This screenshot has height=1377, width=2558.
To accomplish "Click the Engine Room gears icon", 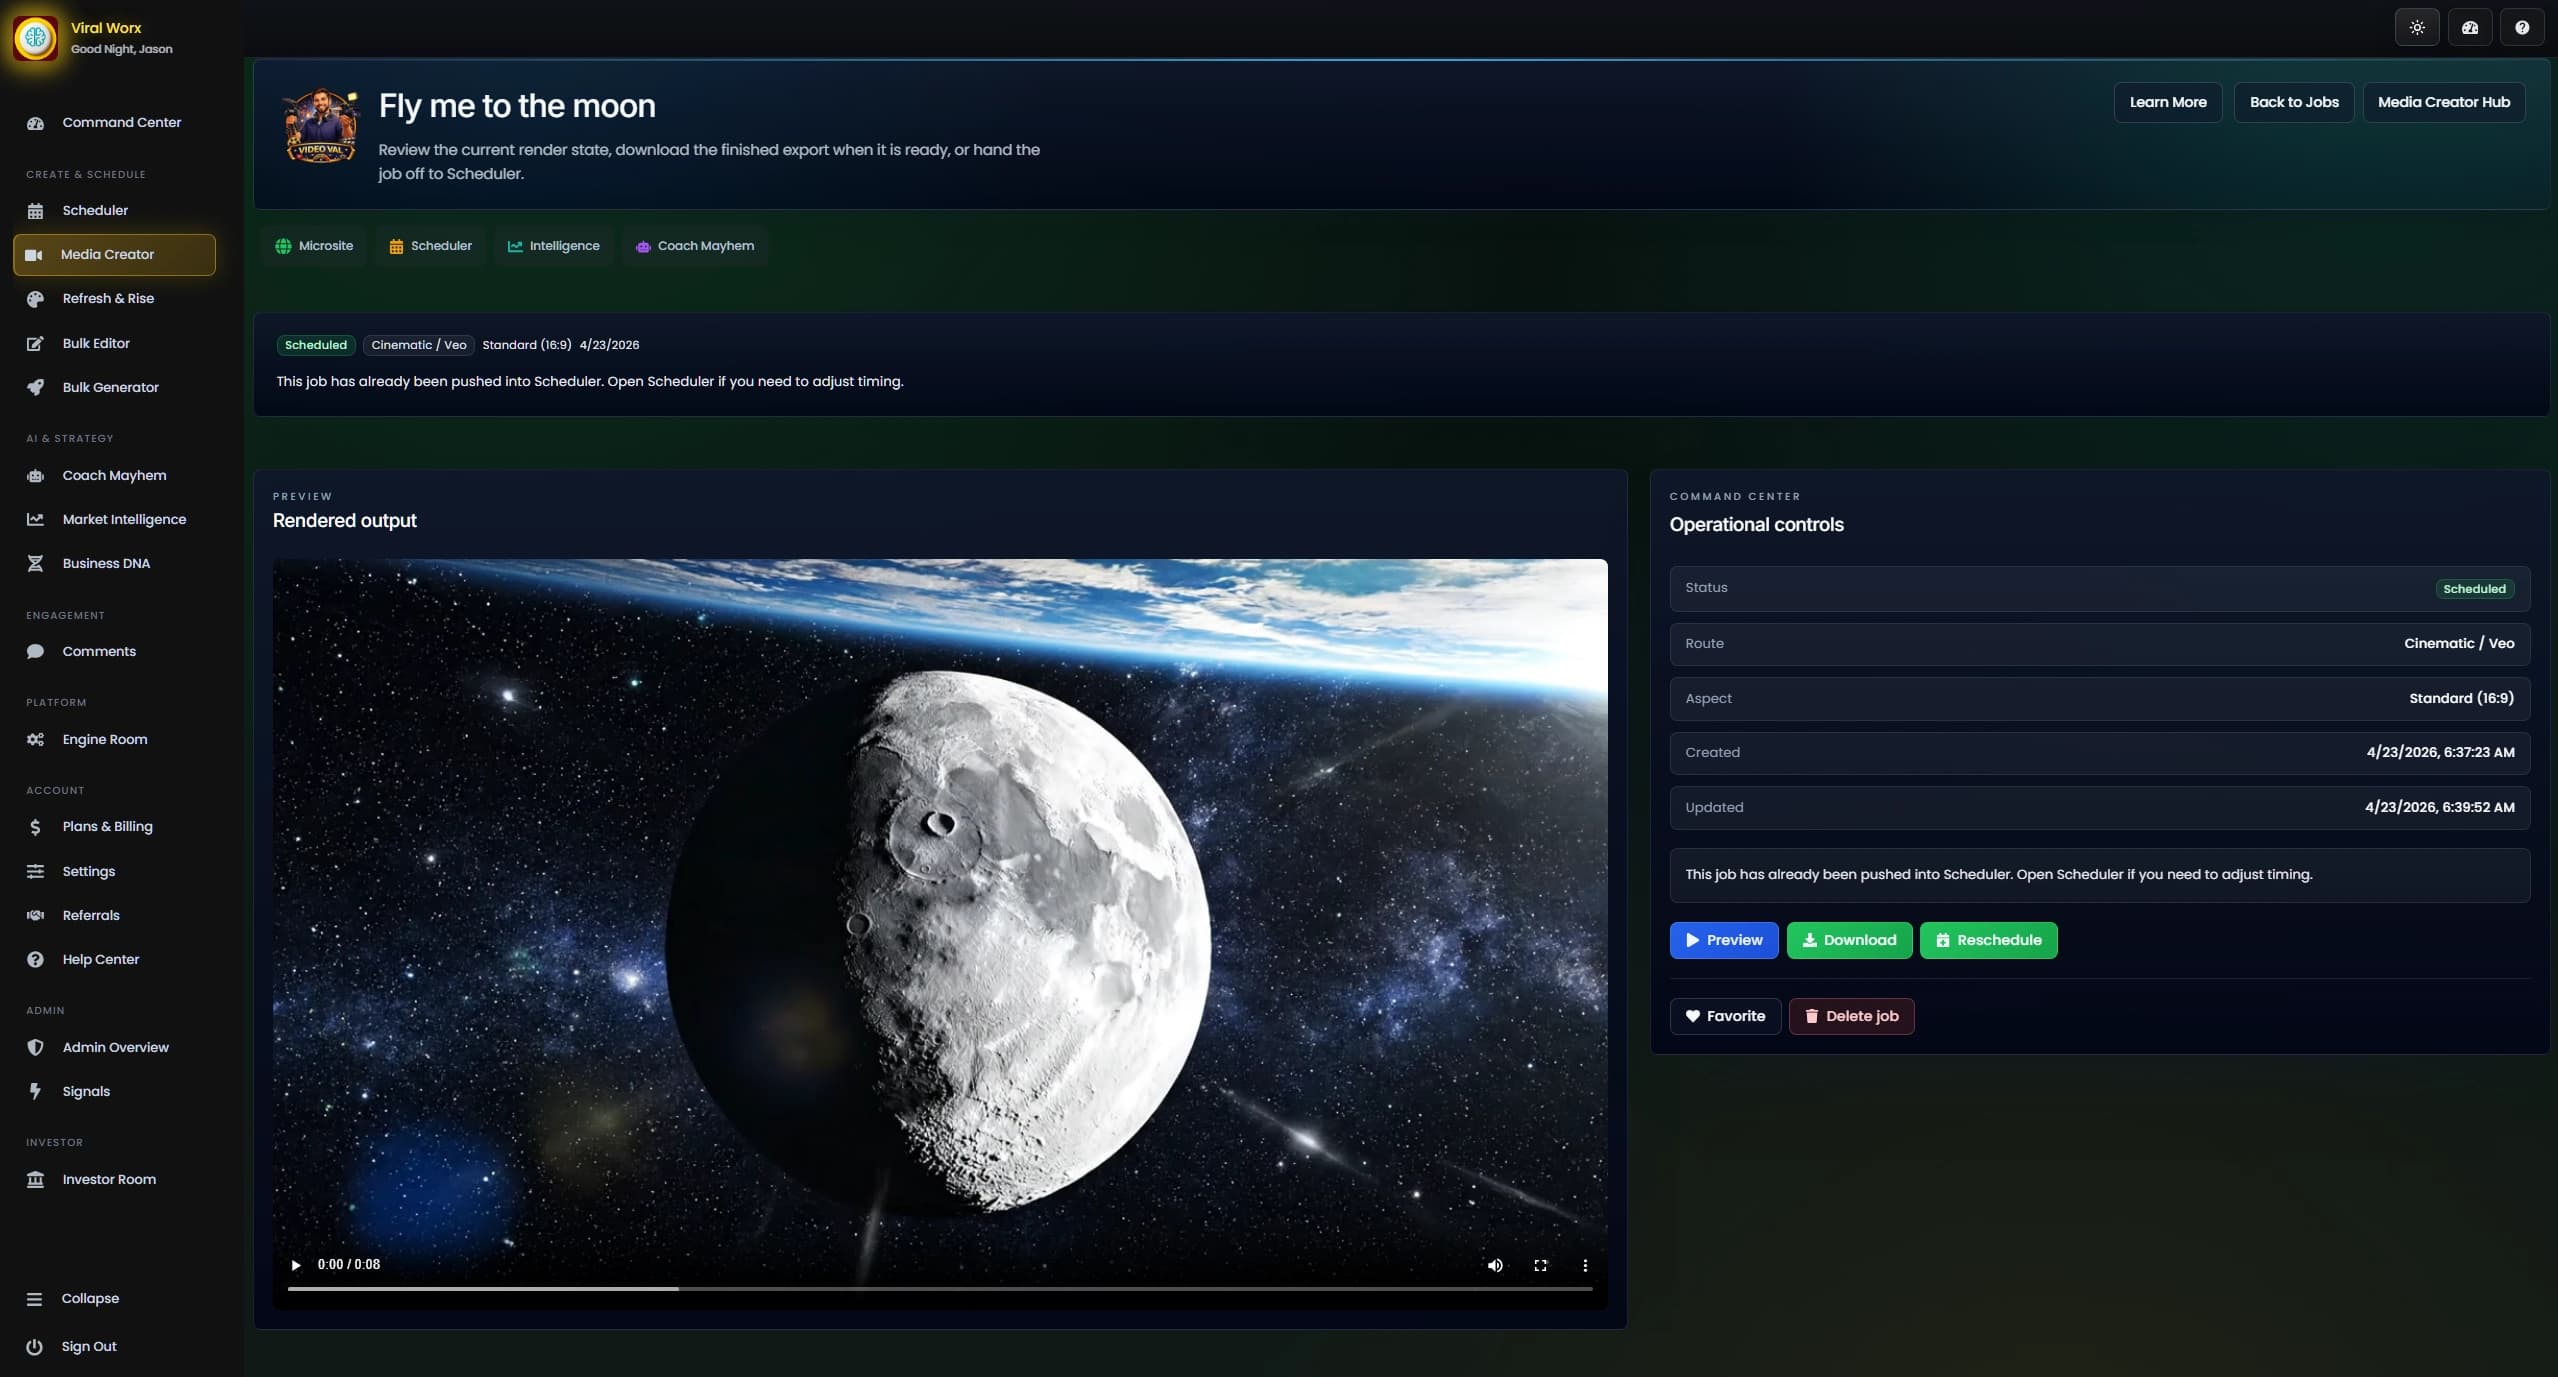I will point(35,740).
